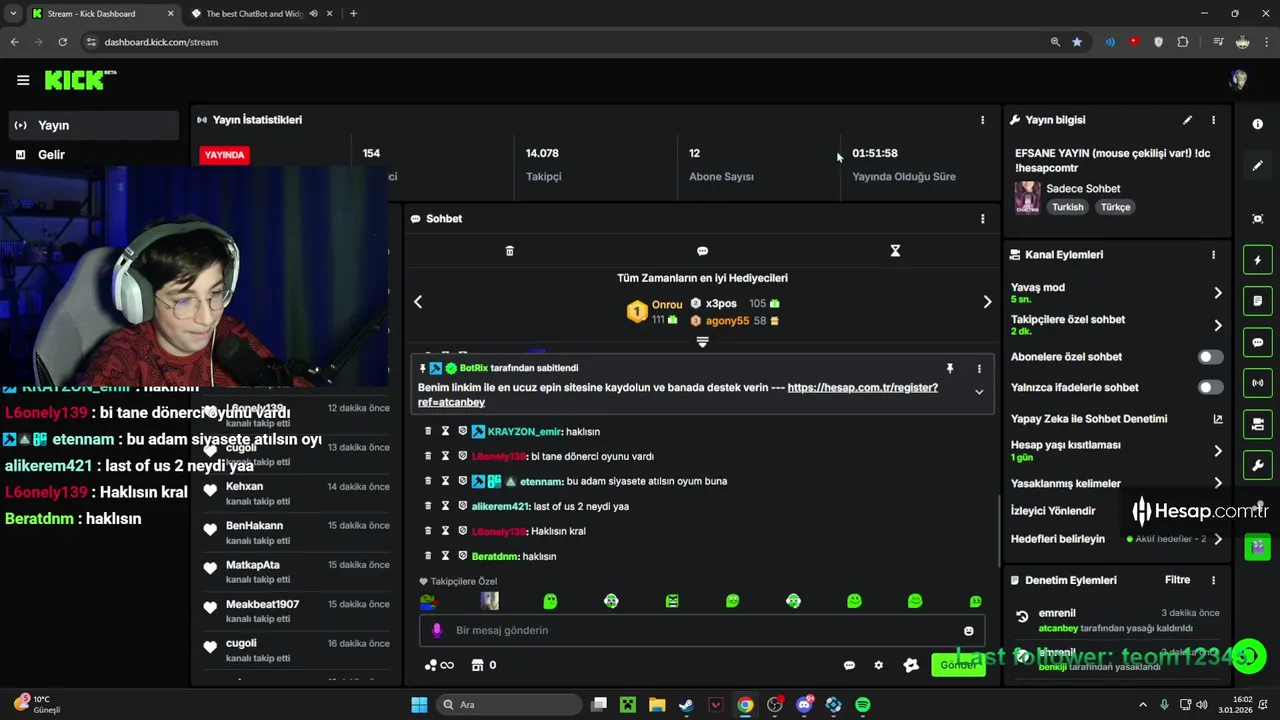Unpin the BotRix pinned message
Image resolution: width=1280 pixels, height=720 pixels.
point(950,368)
